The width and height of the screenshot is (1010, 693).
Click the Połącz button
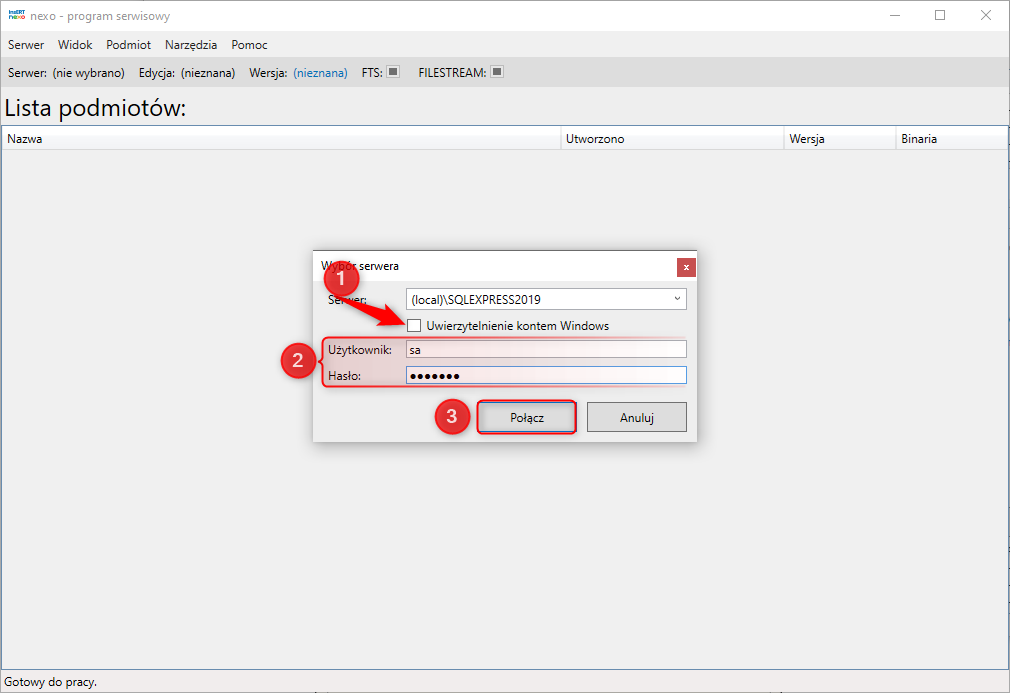tap(526, 417)
